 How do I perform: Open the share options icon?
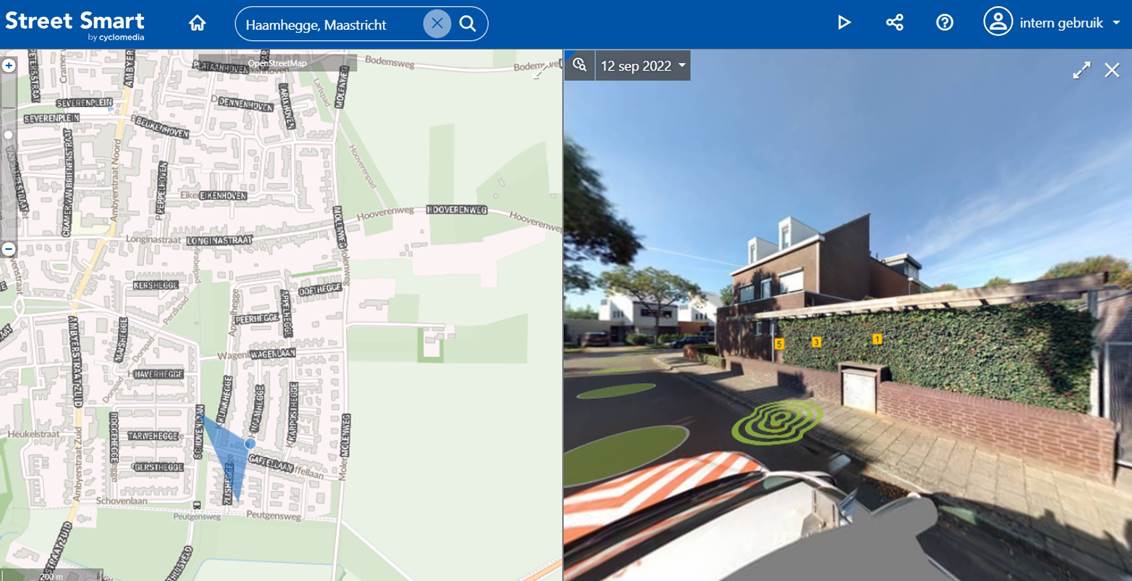895,22
